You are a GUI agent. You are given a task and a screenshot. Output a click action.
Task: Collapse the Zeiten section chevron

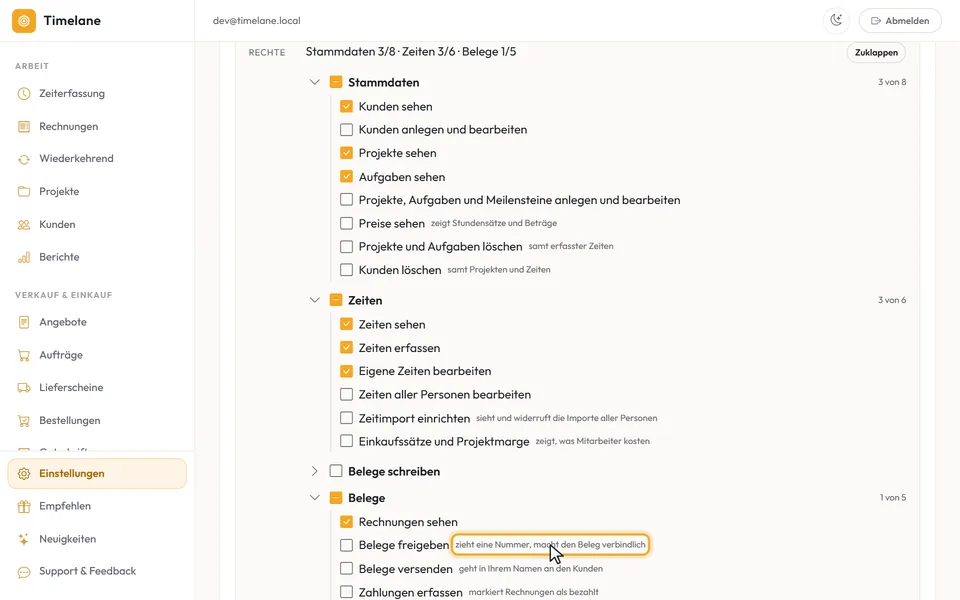315,300
